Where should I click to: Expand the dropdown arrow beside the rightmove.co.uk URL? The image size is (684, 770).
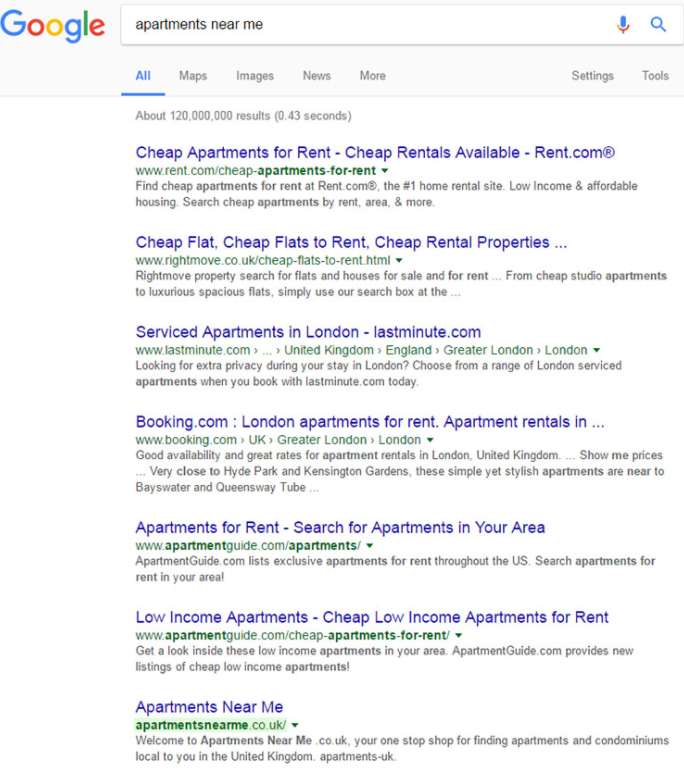[399, 260]
